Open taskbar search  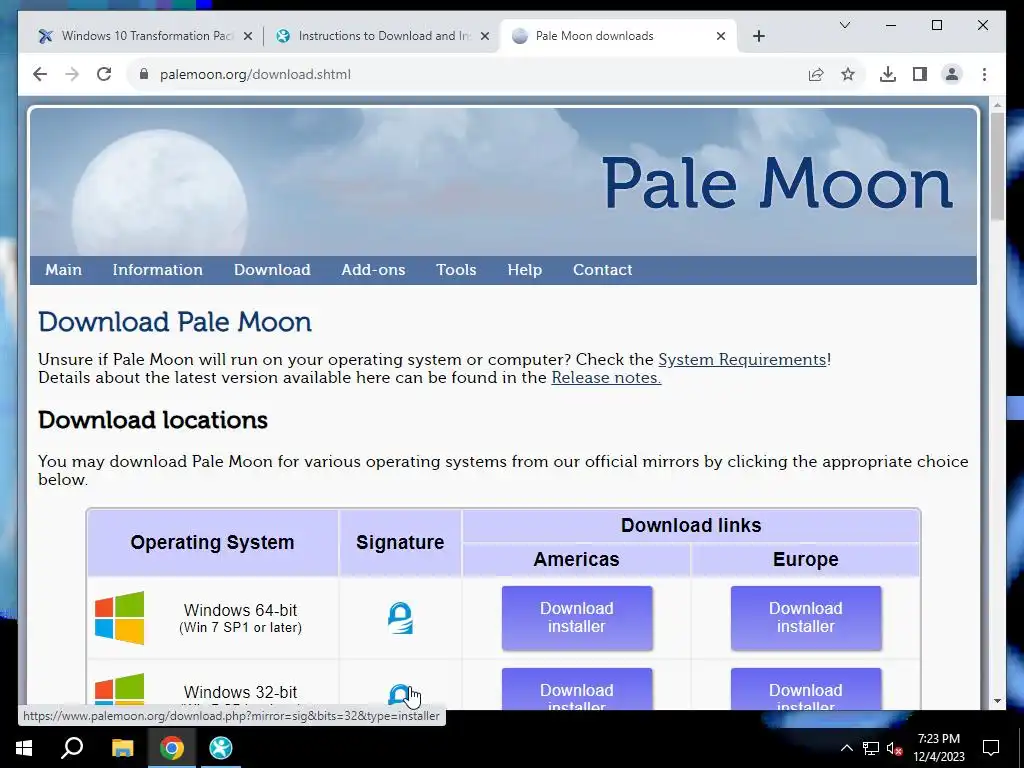click(72, 748)
